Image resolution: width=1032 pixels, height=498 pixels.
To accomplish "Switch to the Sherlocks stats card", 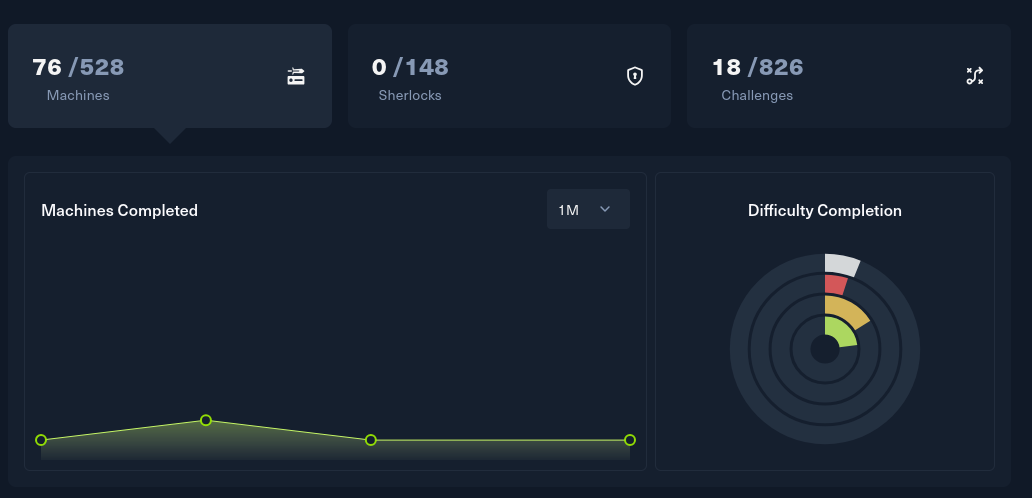I will (509, 76).
